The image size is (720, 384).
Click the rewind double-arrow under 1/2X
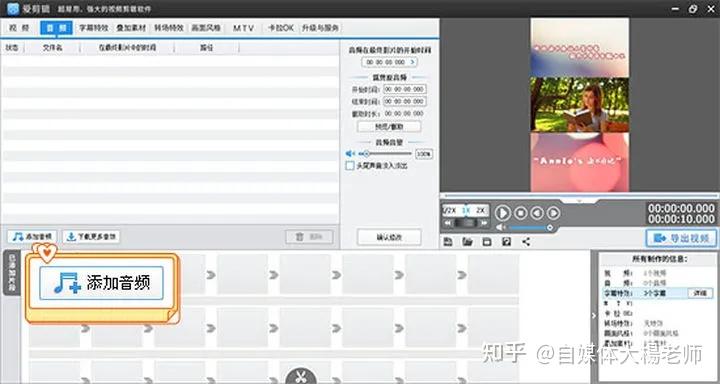(x=448, y=223)
